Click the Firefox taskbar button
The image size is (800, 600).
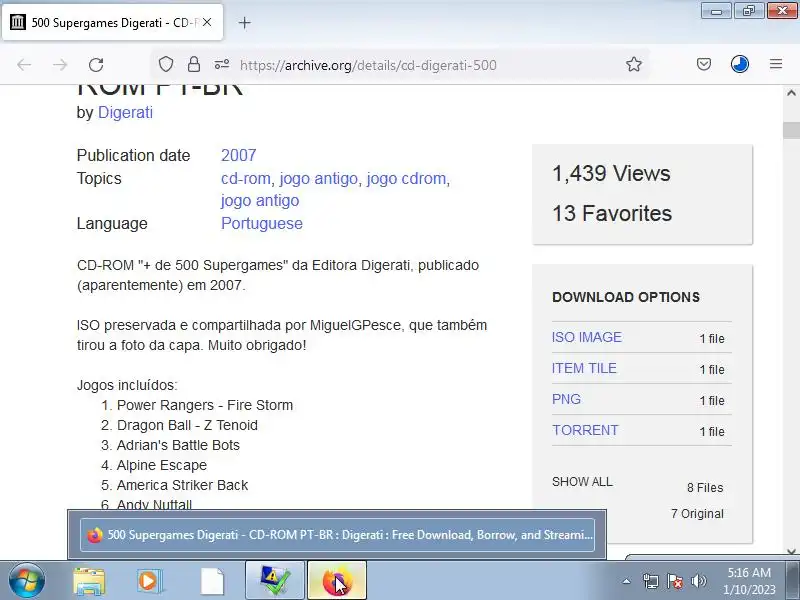point(337,581)
